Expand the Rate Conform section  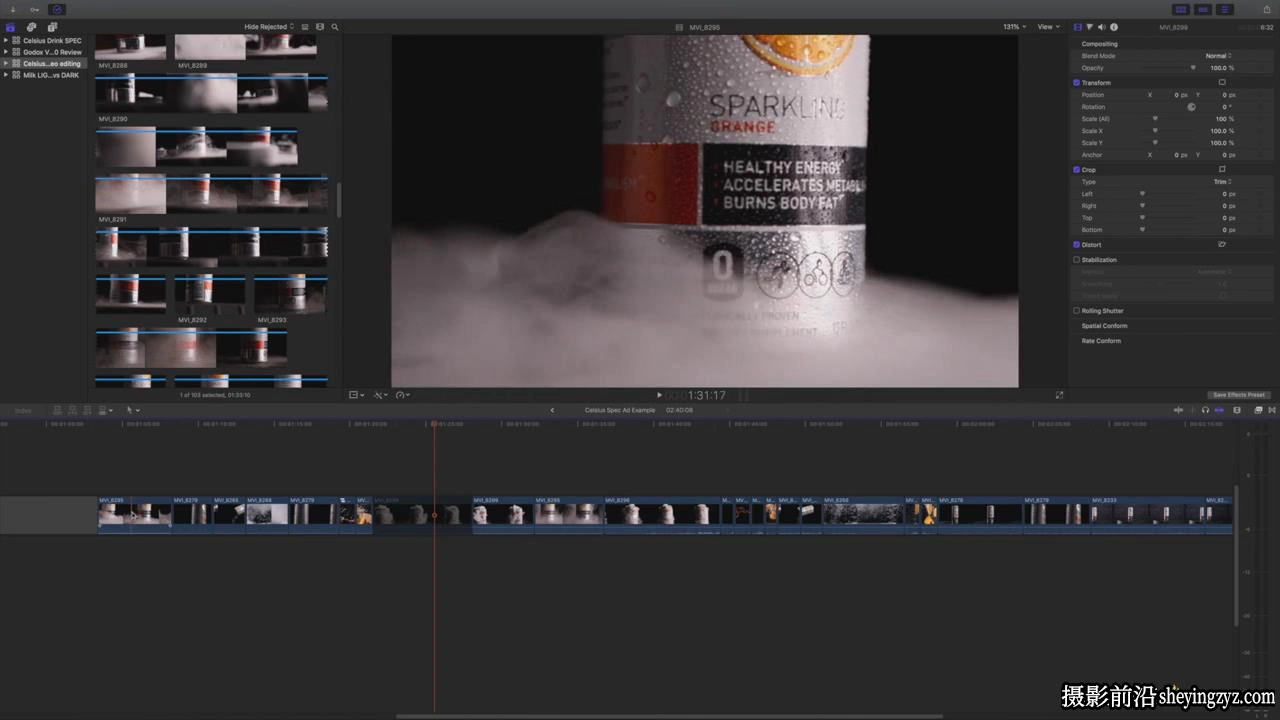coord(1101,341)
